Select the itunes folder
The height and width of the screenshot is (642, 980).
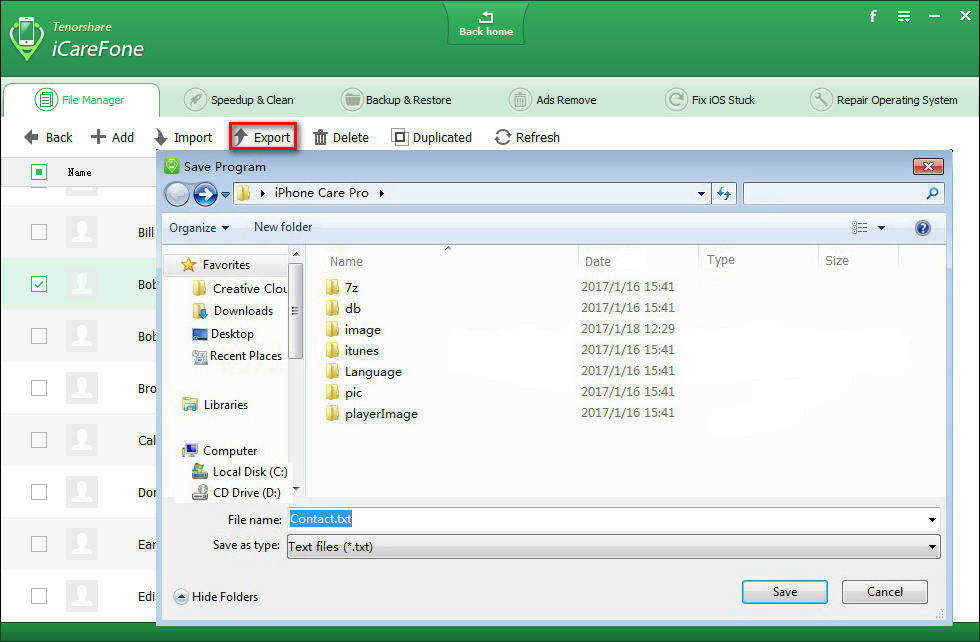tap(352, 350)
